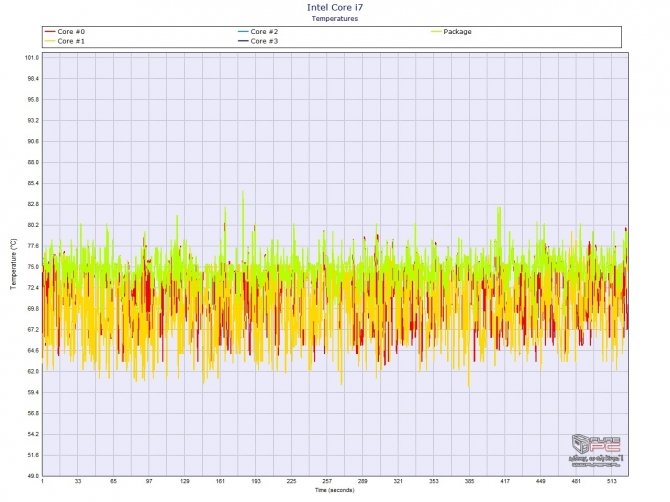Screen dimensions: 670x502
Task: Click the 385 x-axis tick label
Action: (469, 481)
